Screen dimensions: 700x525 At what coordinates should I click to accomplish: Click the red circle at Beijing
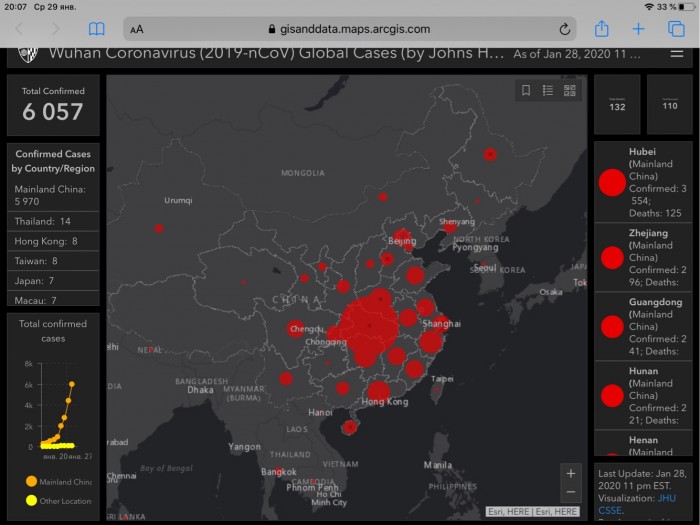tap(401, 237)
